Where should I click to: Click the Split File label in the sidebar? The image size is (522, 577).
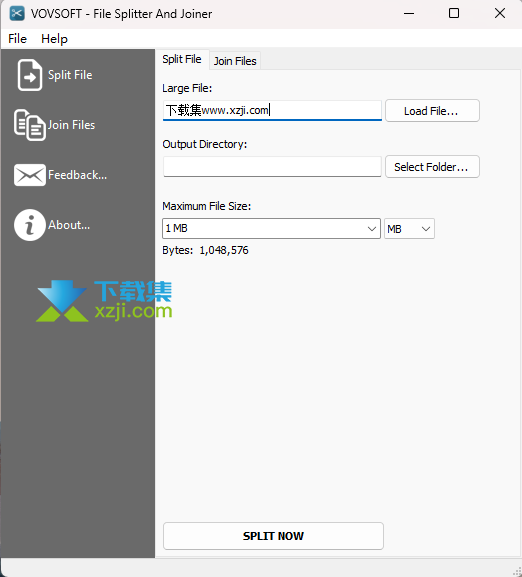click(70, 75)
